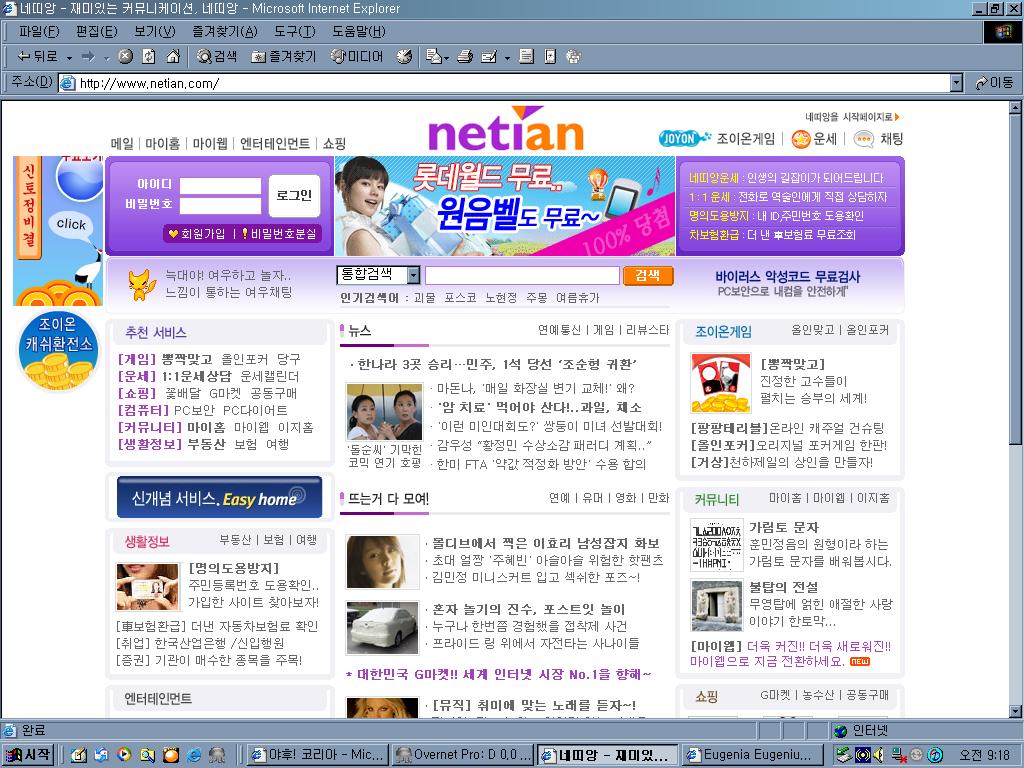Expand the 통합검색 search category dropdown
The width and height of the screenshot is (1024, 768).
point(413,275)
